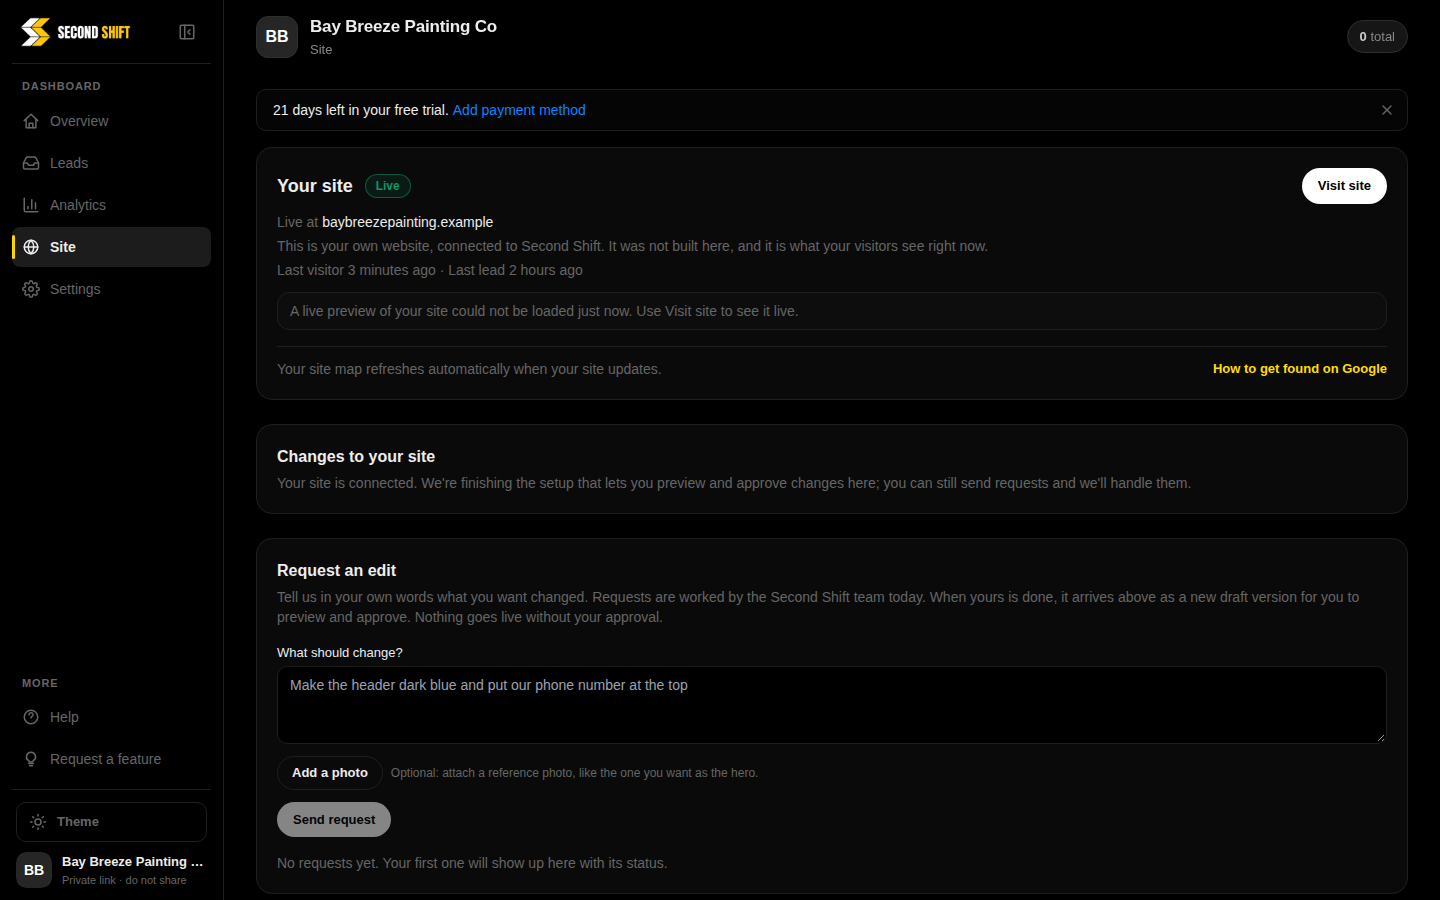Viewport: 1440px width, 900px height.
Task: Collapse the sidebar panel icon
Action: click(187, 32)
